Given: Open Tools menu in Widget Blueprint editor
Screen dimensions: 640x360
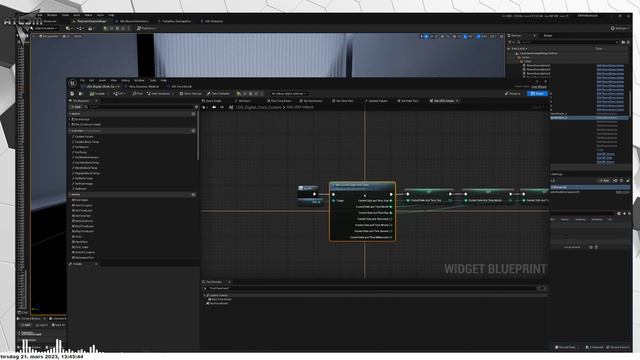Looking at the screenshot, I should click(153, 80).
